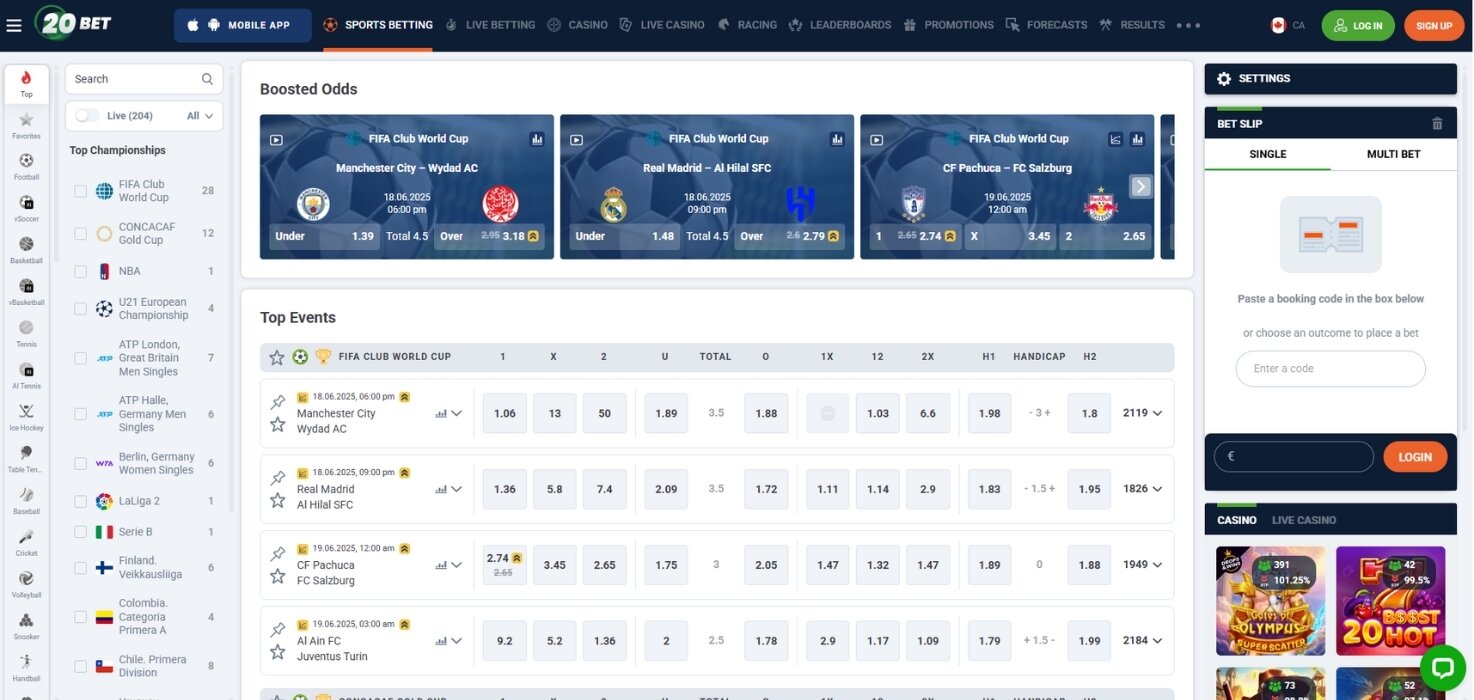Expand chevron beside Manchester City stats
This screenshot has width=1474, height=700.
click(x=457, y=413)
